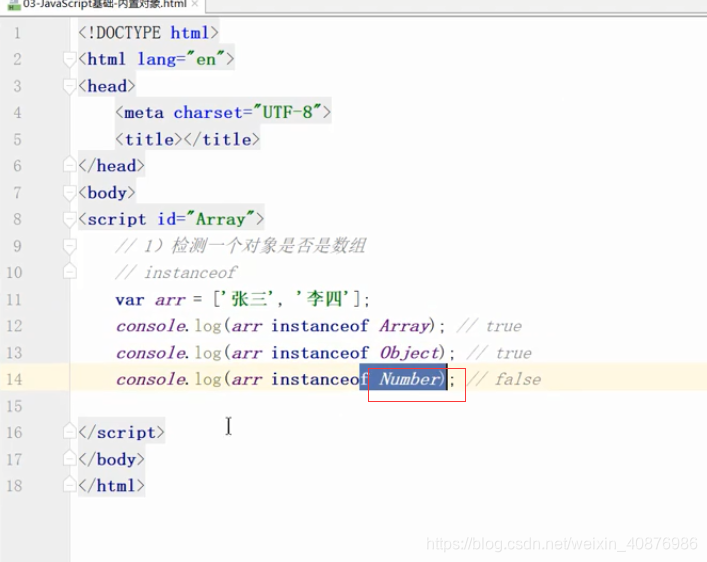Close the 03-JavaScript html editor tab
This screenshot has width=707, height=562.
pyautogui.click(x=195, y=4)
